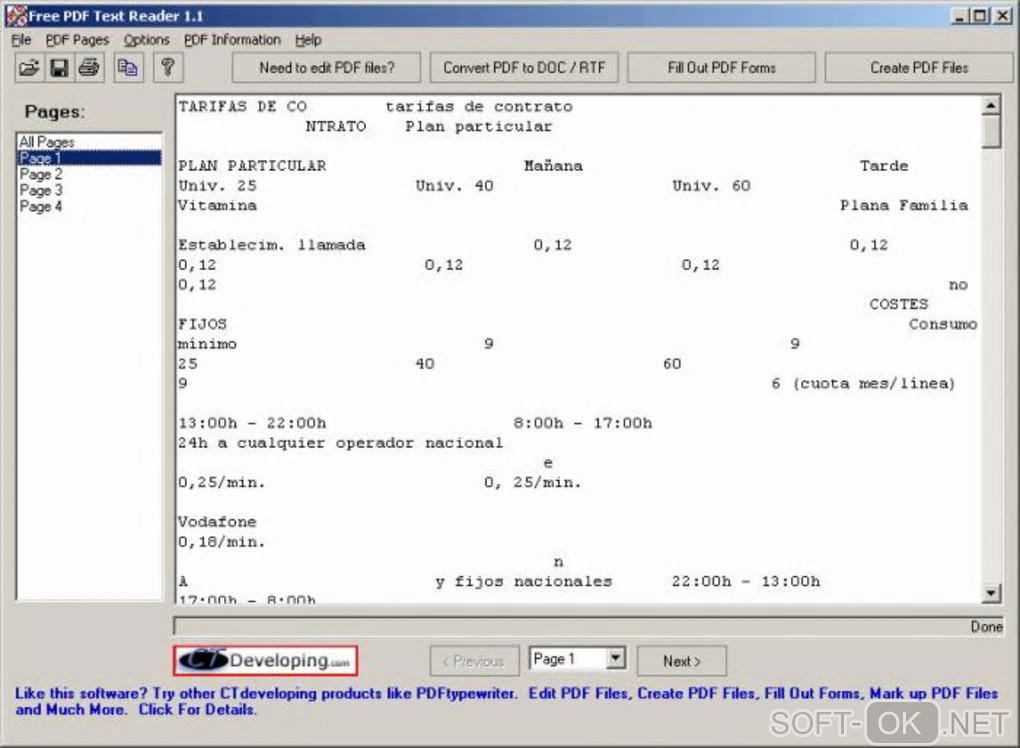Click the text scrollbar up arrow

tap(991, 105)
